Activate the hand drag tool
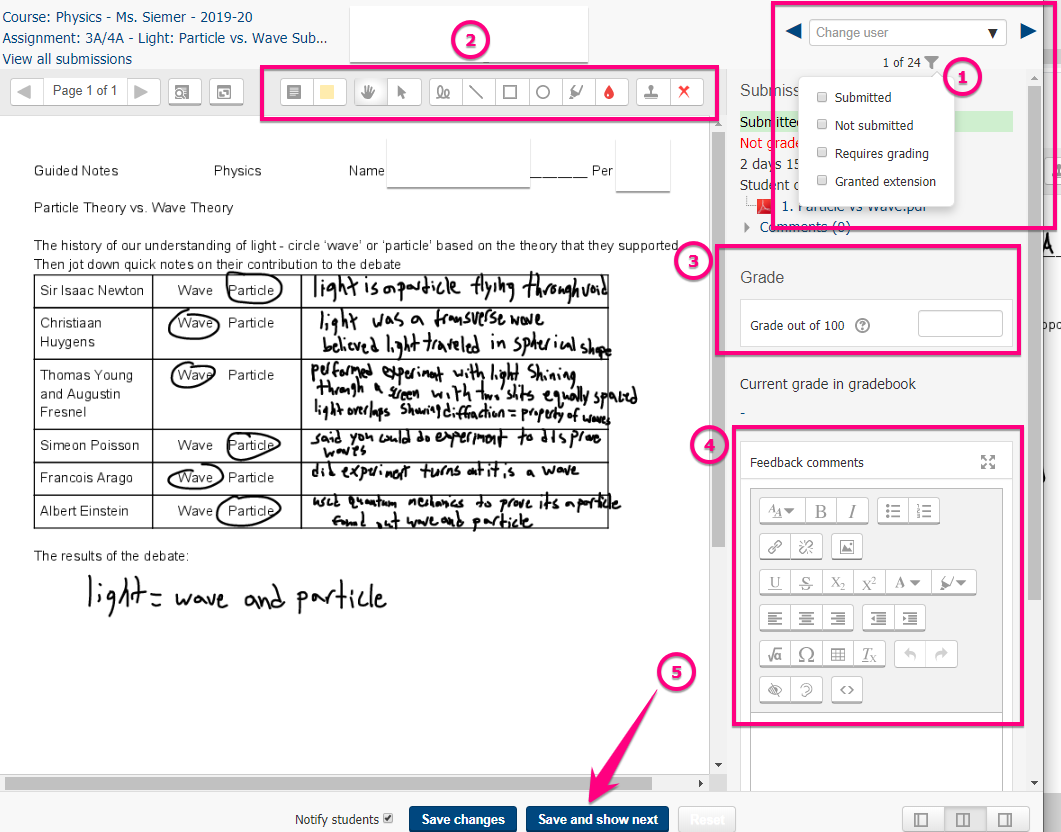The height and width of the screenshot is (832, 1061). (368, 92)
